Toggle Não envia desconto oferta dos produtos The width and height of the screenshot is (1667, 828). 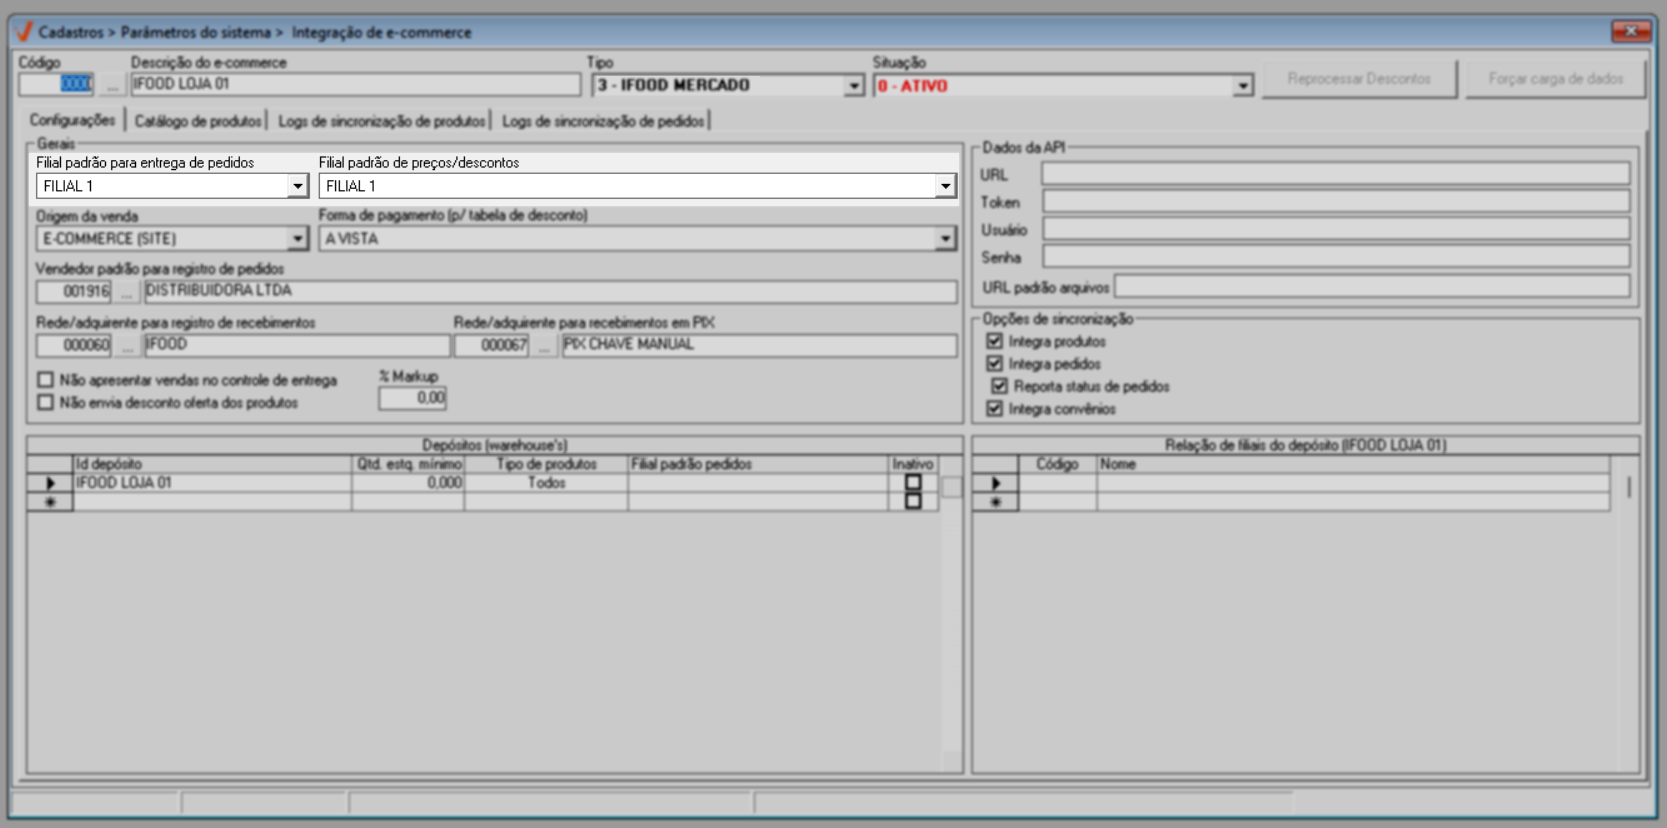pos(45,402)
